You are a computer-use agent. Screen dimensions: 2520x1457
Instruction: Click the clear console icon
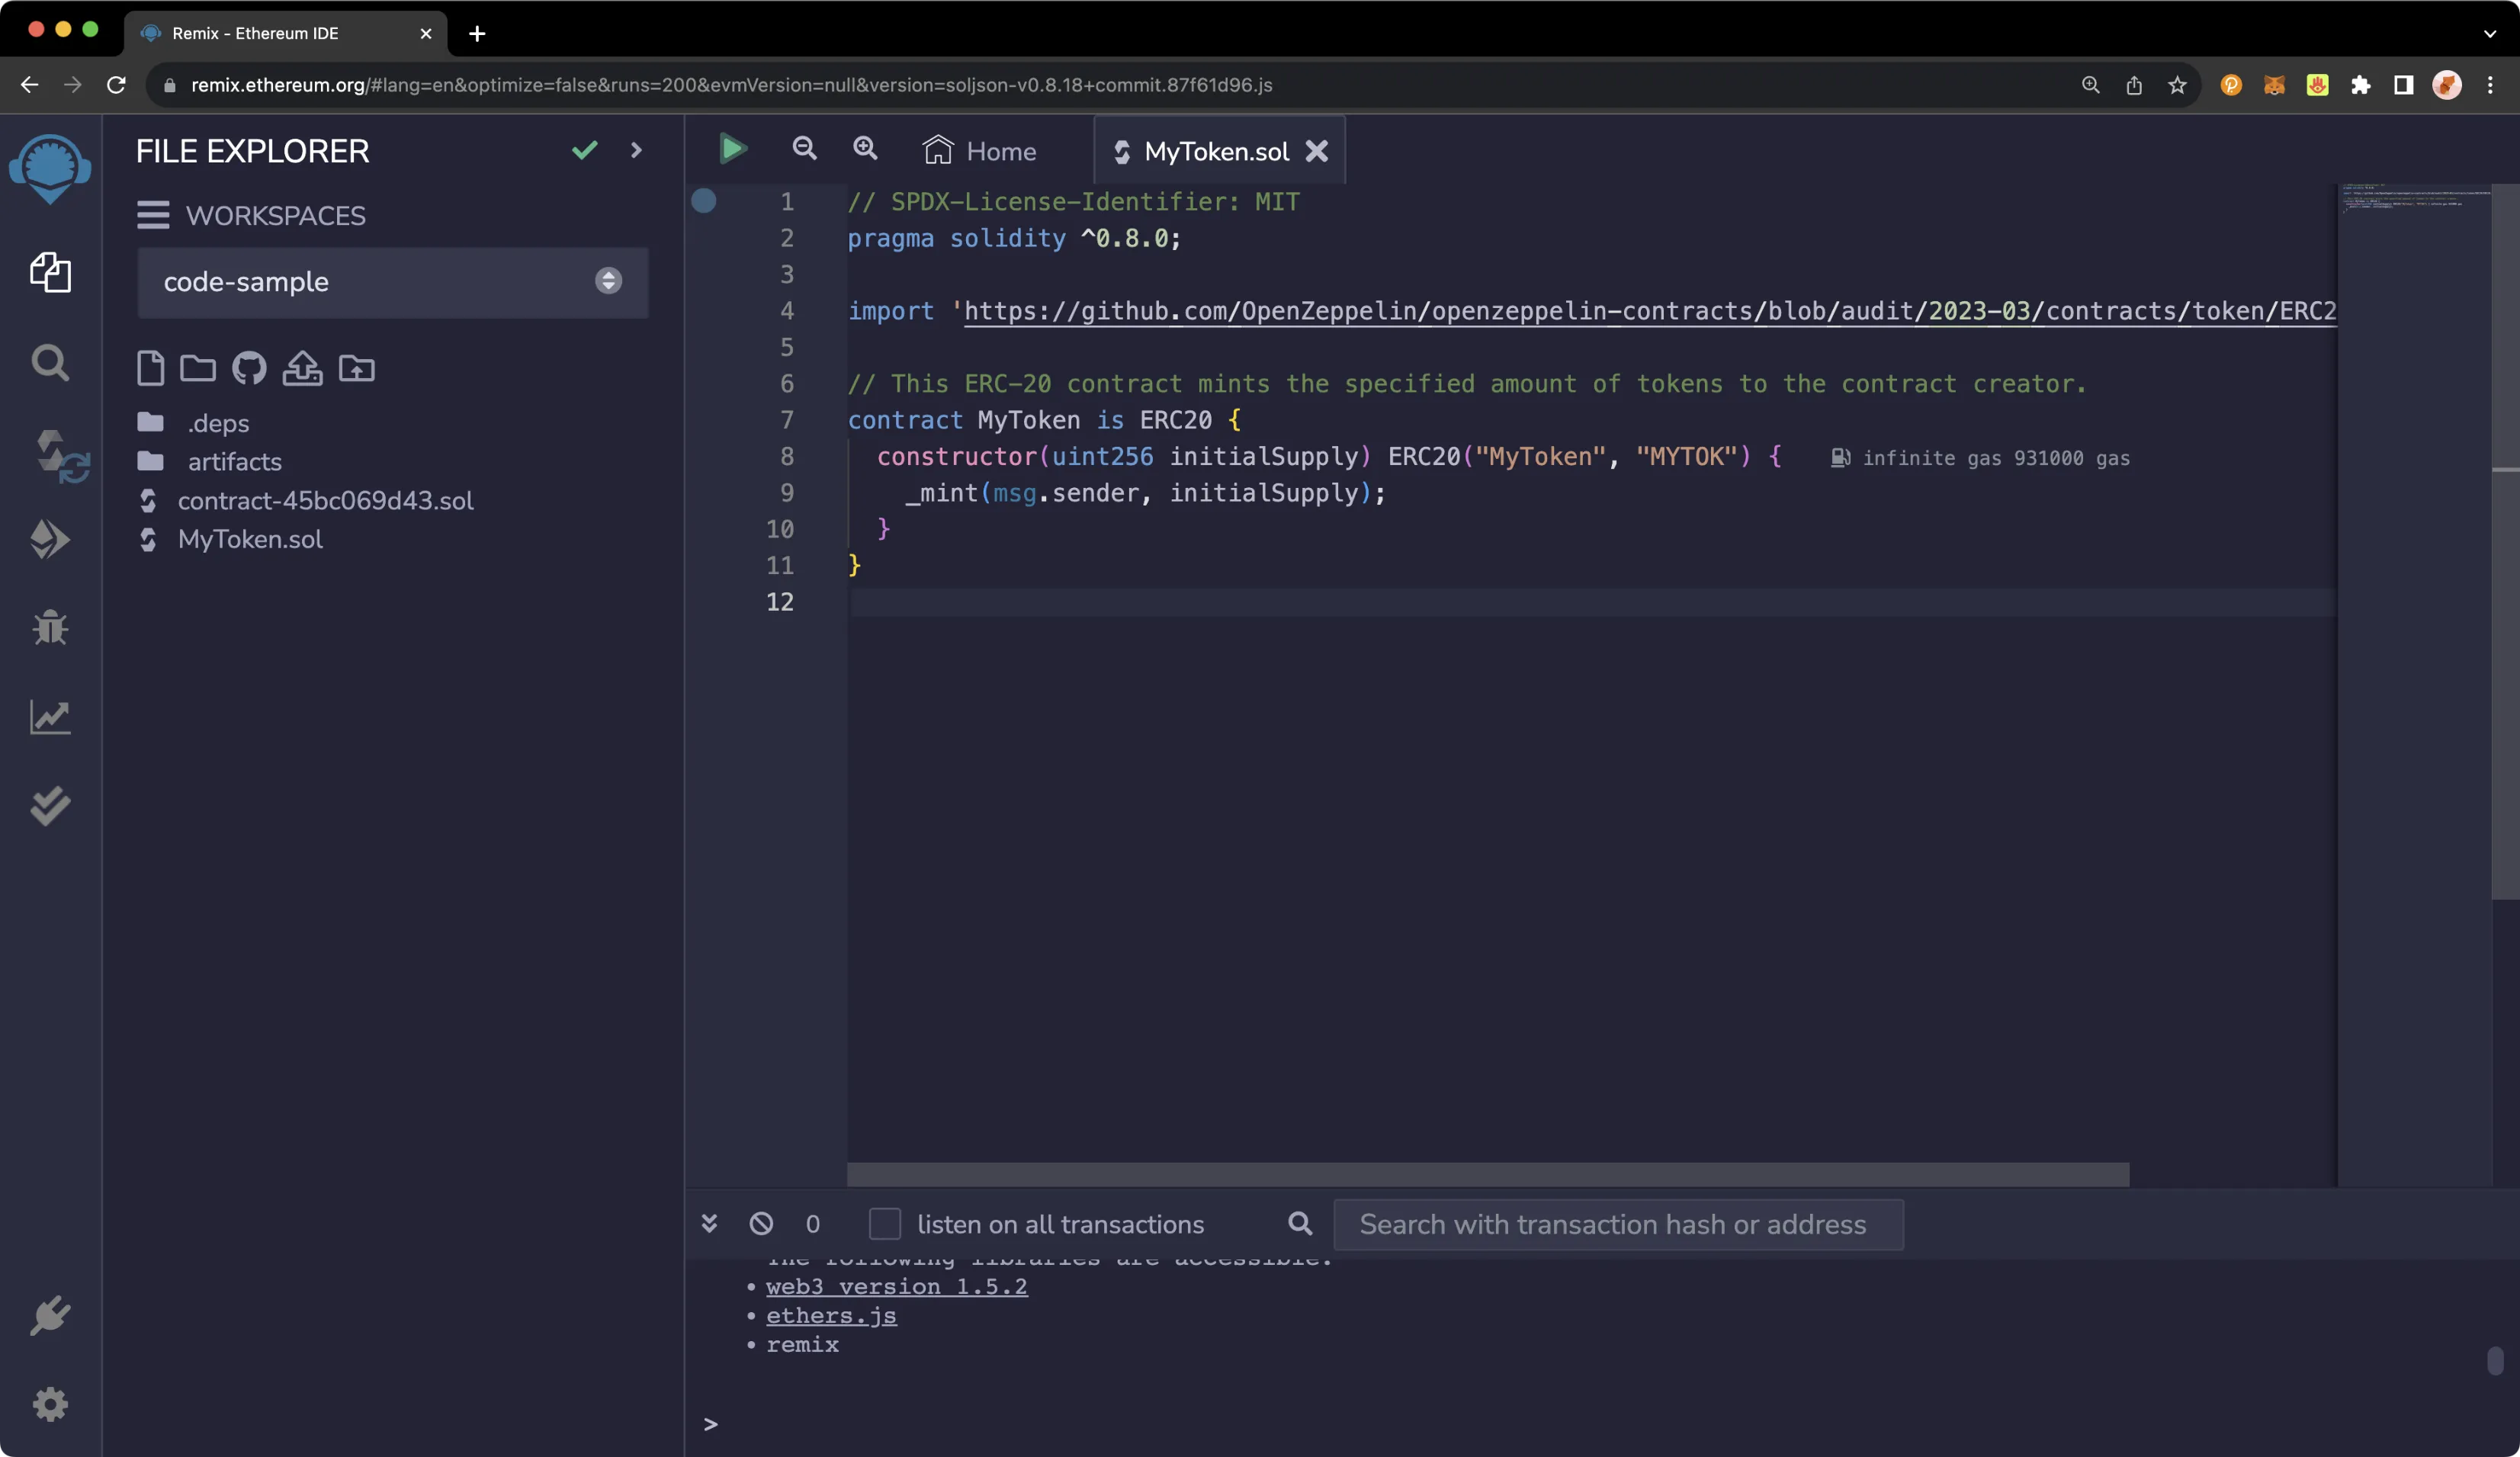click(761, 1223)
